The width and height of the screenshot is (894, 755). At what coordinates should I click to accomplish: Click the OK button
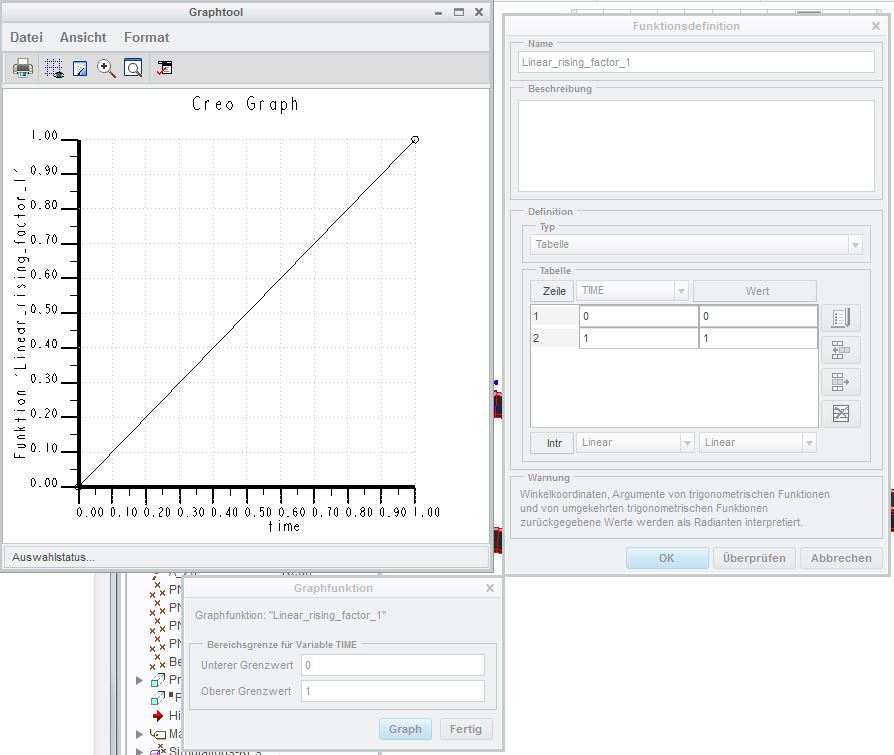667,558
